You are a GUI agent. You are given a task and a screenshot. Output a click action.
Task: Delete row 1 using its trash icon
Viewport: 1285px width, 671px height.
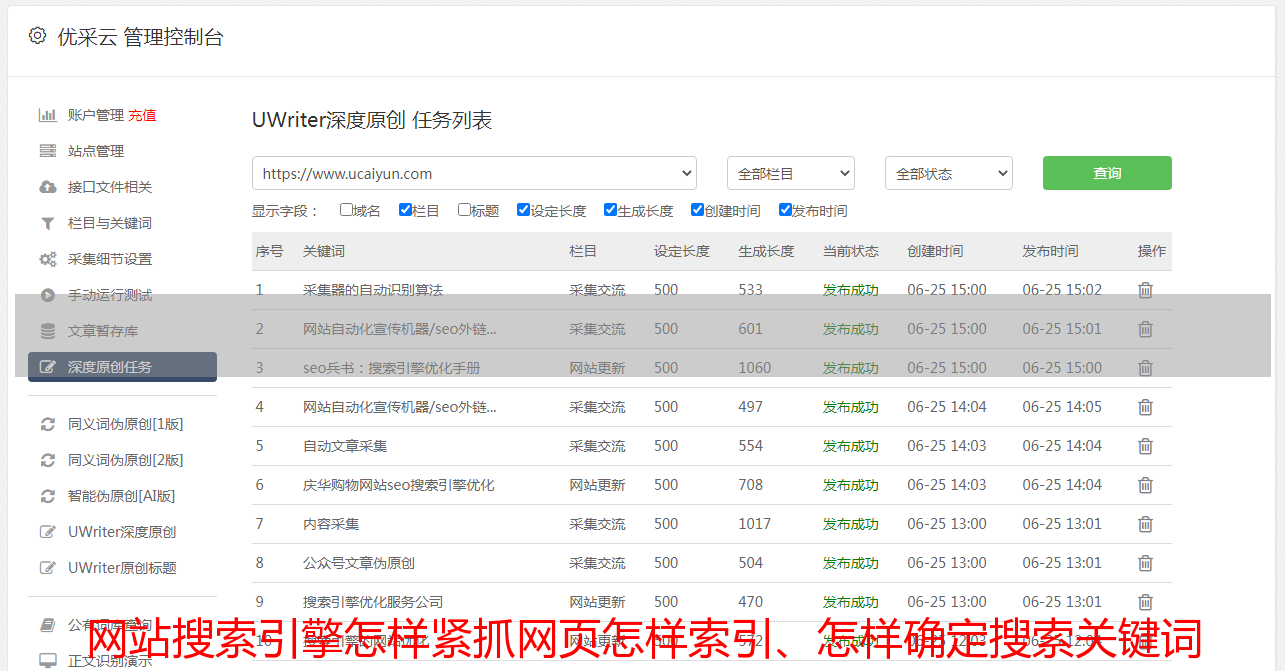point(1145,290)
